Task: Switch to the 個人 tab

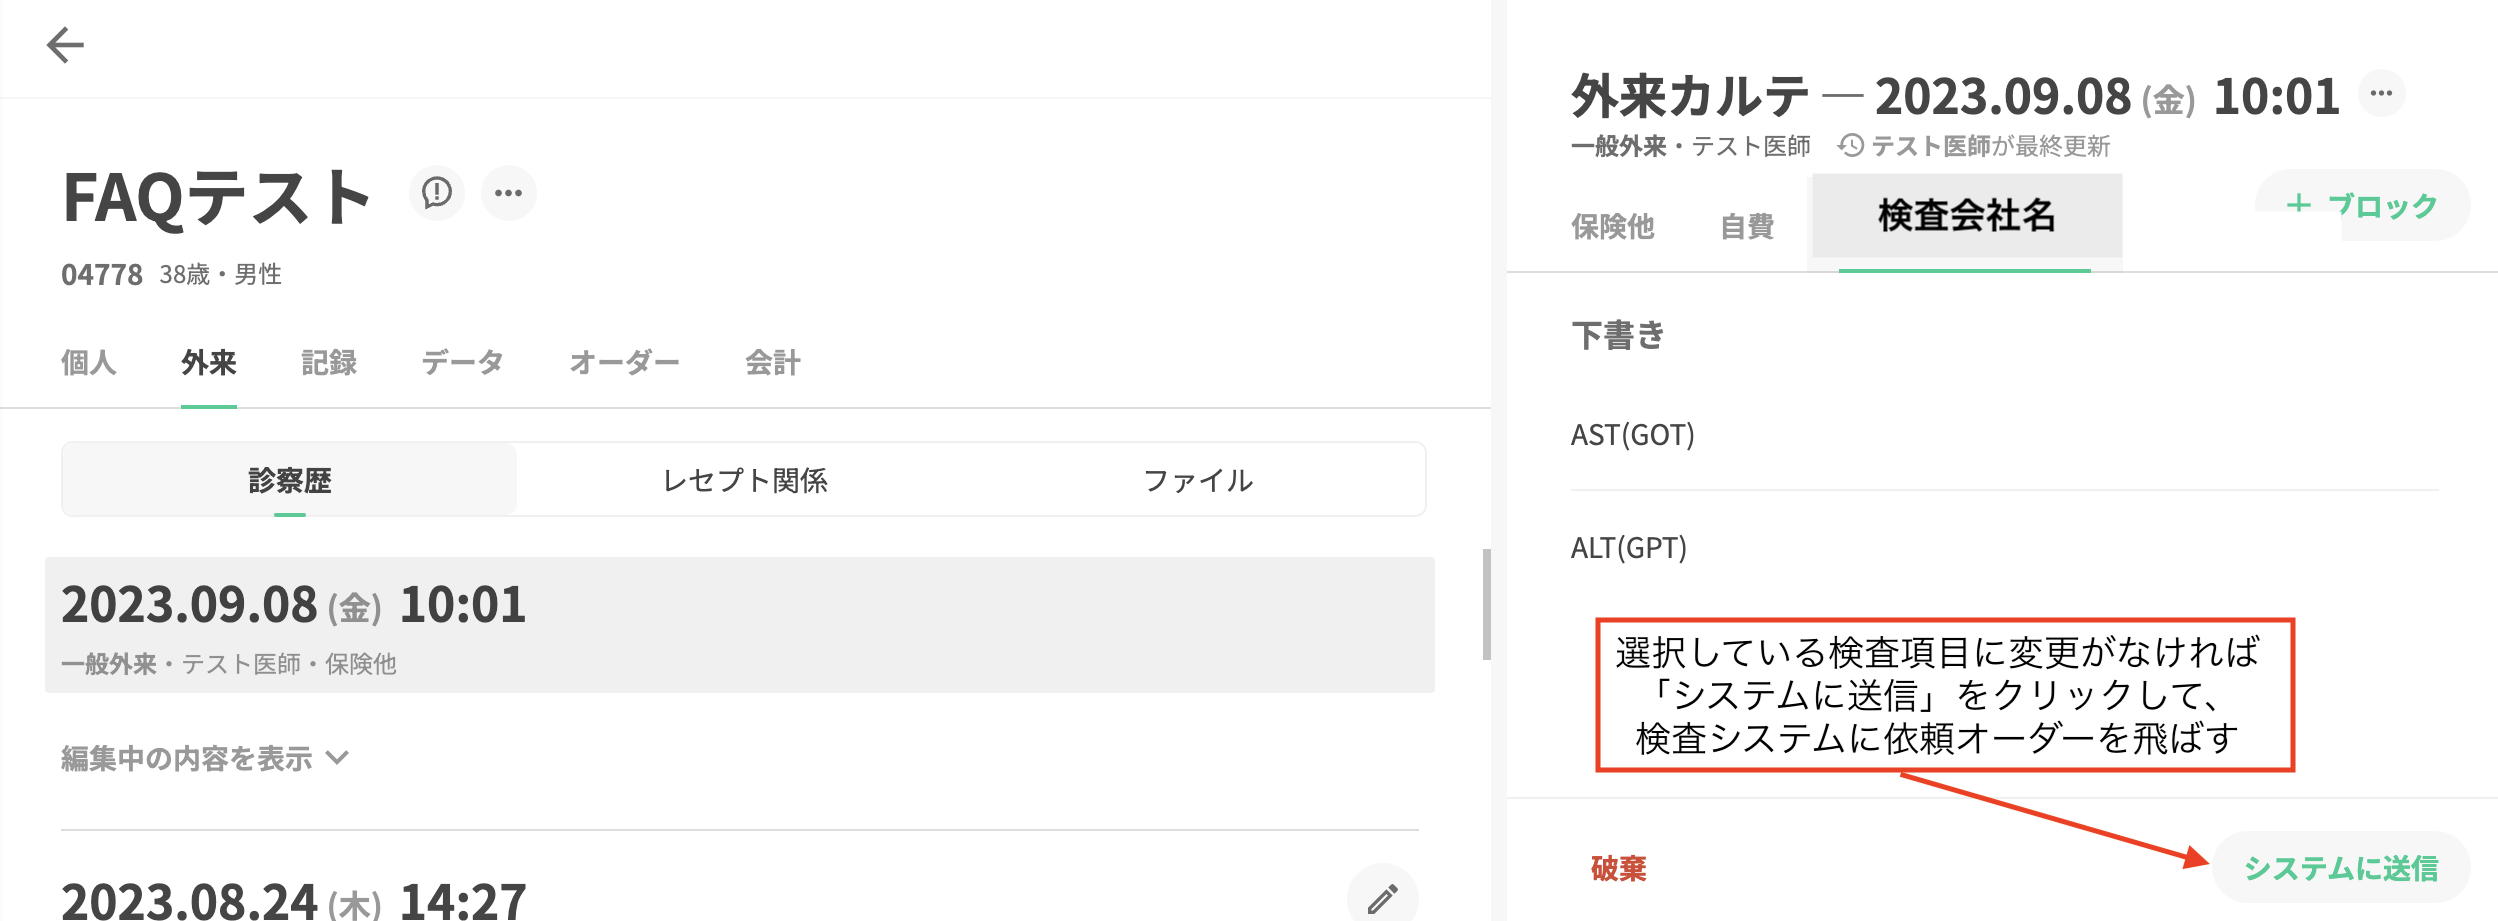Action: coord(89,362)
